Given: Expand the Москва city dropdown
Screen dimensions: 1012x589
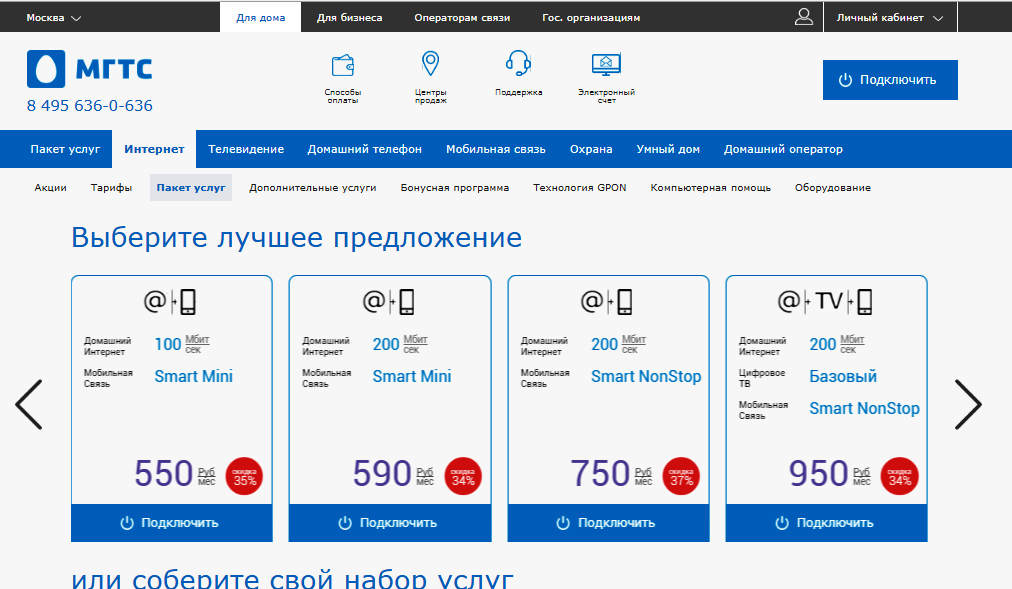Looking at the screenshot, I should [54, 17].
